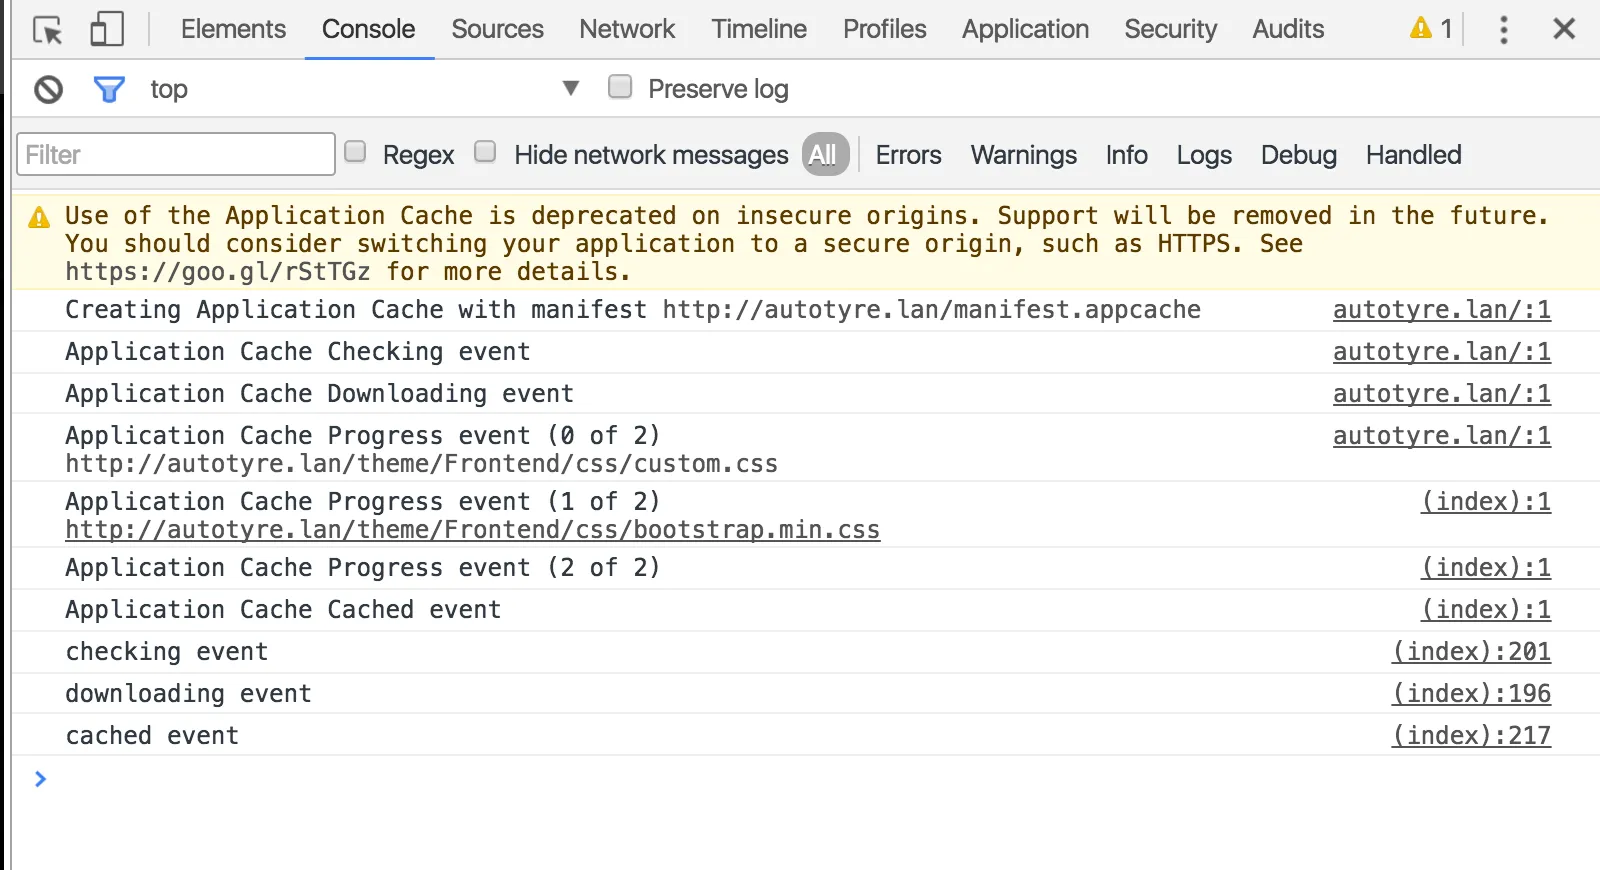Enable the Preserve log checkbox

(x=620, y=87)
